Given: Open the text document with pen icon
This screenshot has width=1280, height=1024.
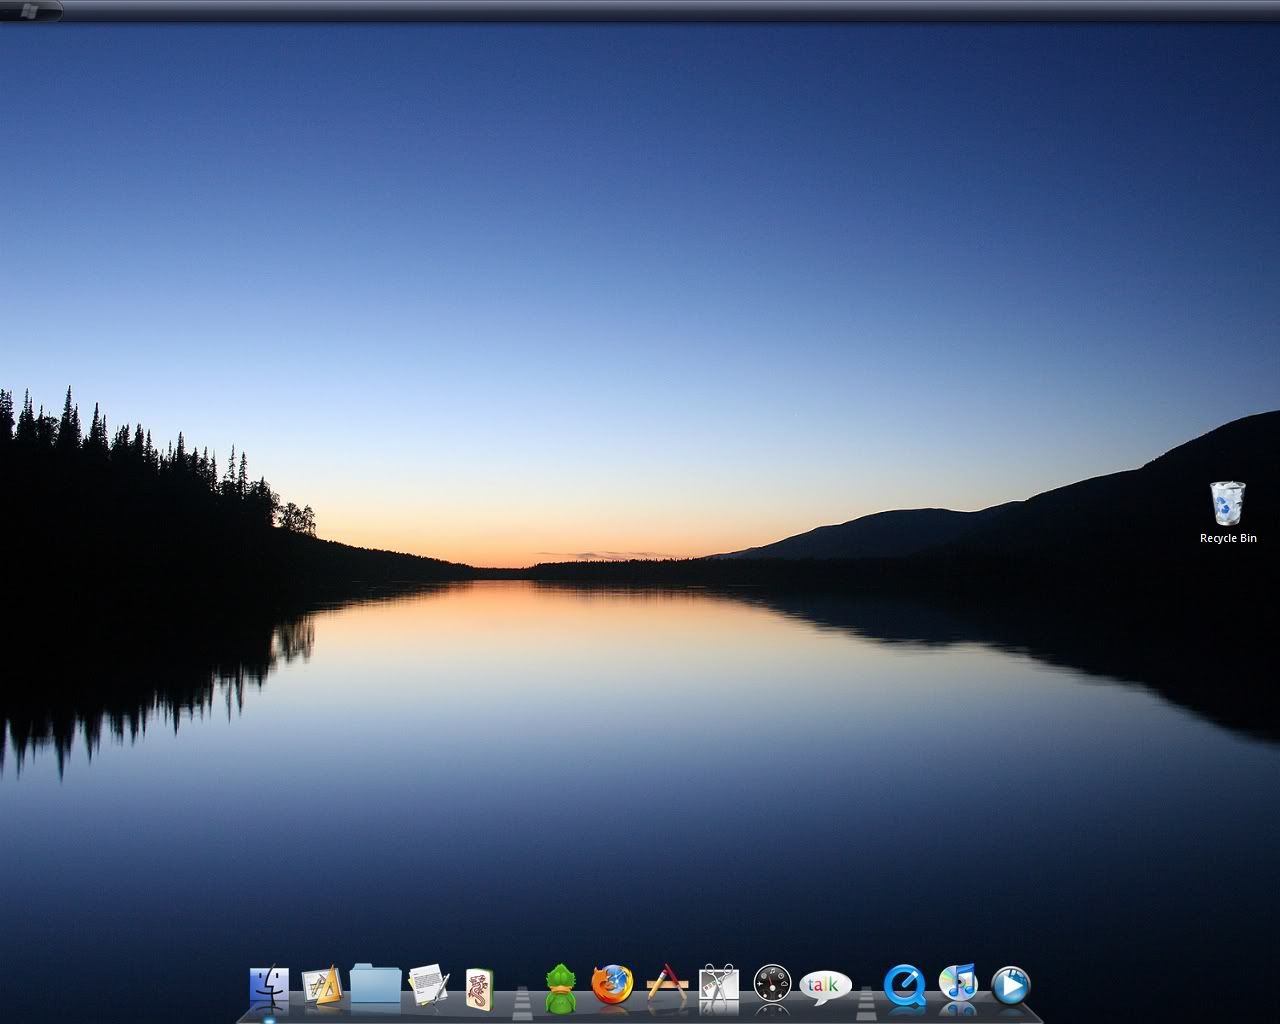Looking at the screenshot, I should click(429, 985).
